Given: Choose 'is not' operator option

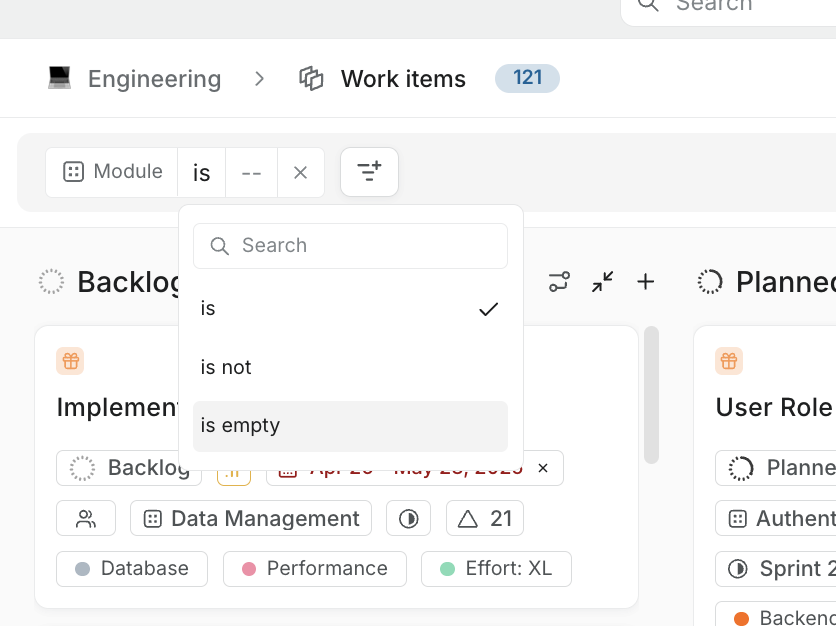Looking at the screenshot, I should click(350, 367).
